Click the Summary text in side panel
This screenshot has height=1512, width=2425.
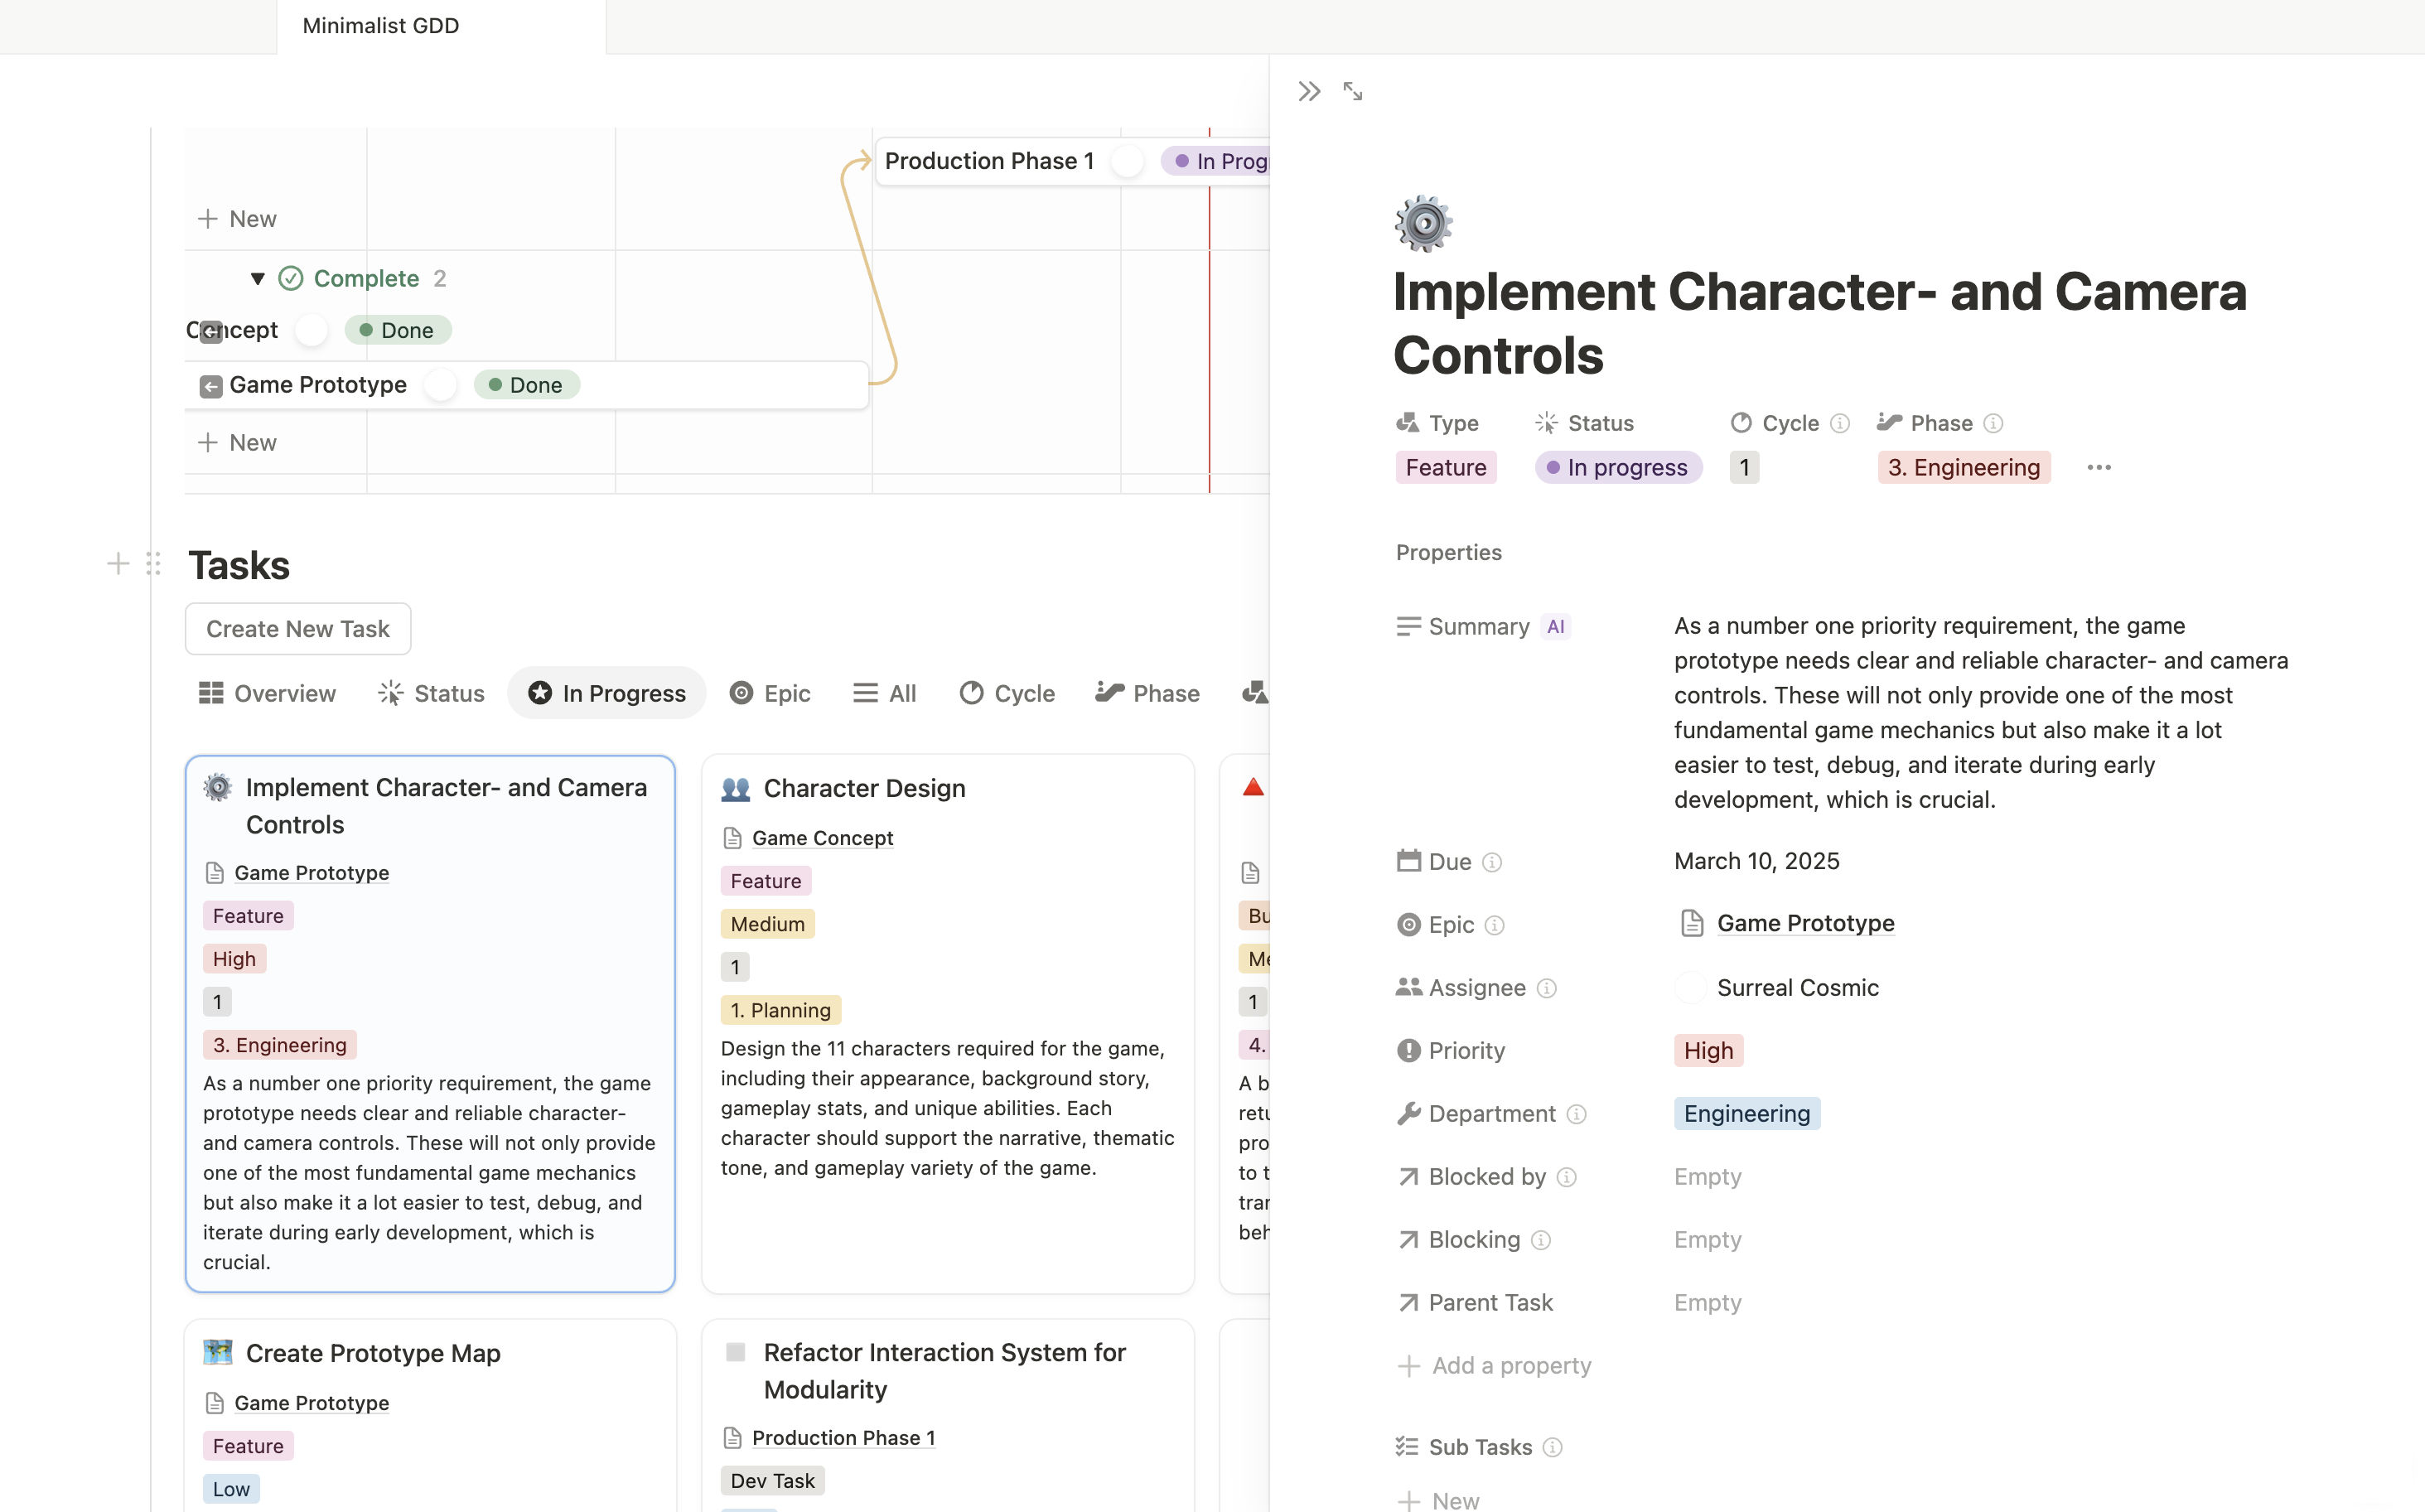[x=1981, y=713]
